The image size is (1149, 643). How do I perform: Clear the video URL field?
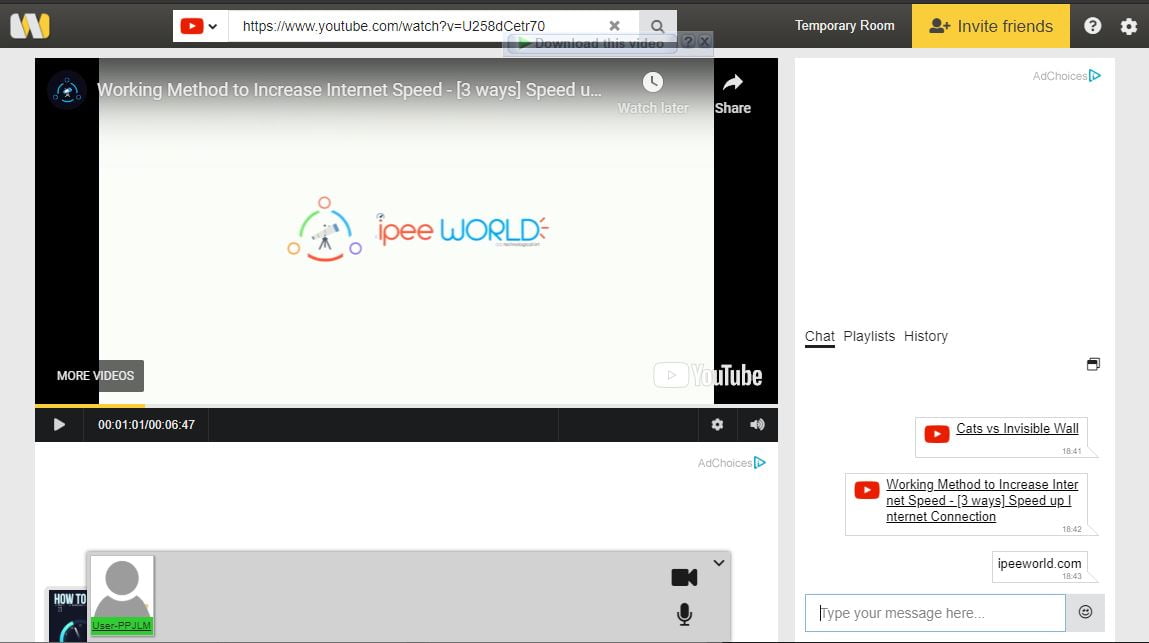[614, 26]
